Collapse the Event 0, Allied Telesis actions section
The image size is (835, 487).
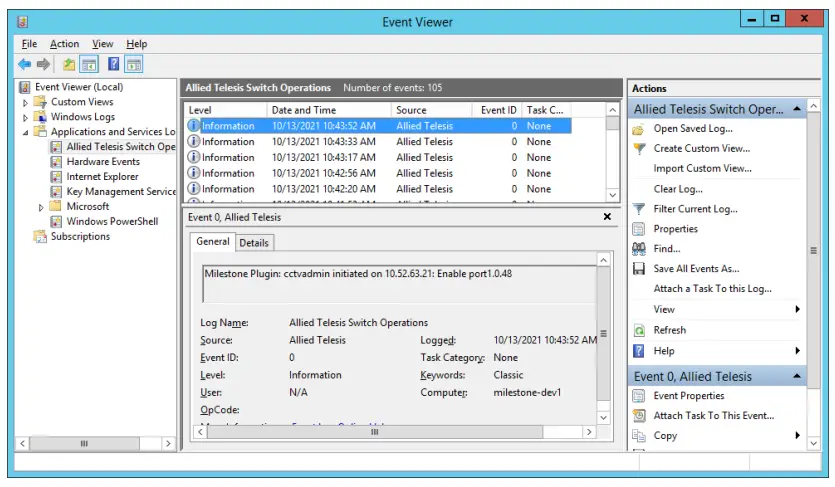(x=797, y=377)
